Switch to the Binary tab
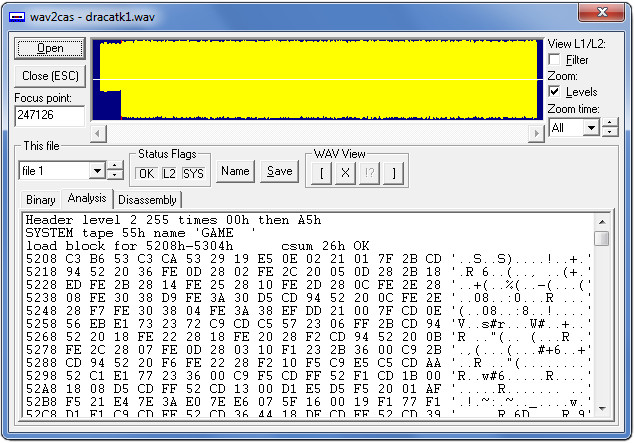635x443 pixels. coord(41,200)
